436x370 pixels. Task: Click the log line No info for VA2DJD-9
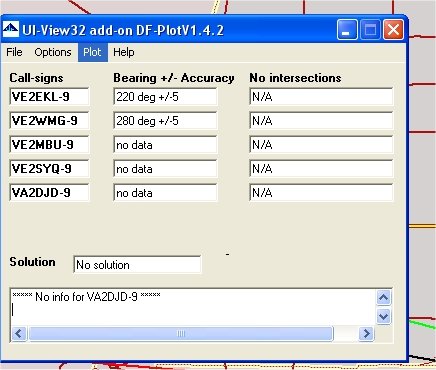click(x=86, y=296)
